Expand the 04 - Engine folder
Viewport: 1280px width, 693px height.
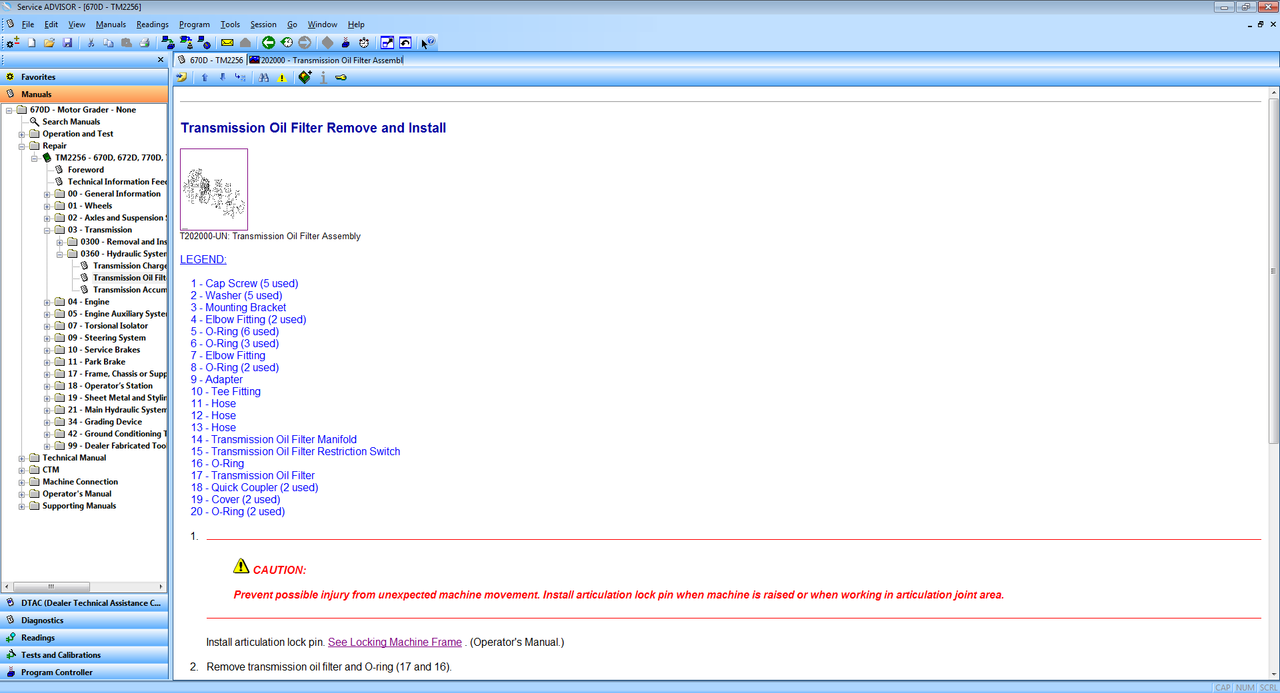pyautogui.click(x=47, y=302)
